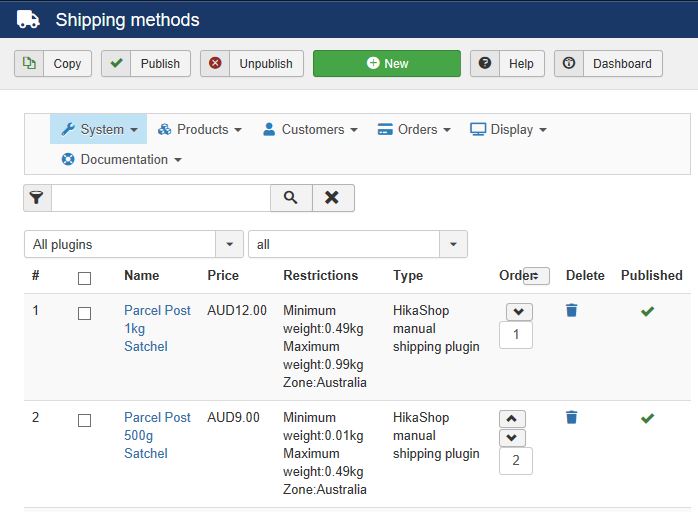Screen dimensions: 698x512
Task: Check the box for Parcel Post 500g Satchel
Action: 84,420
